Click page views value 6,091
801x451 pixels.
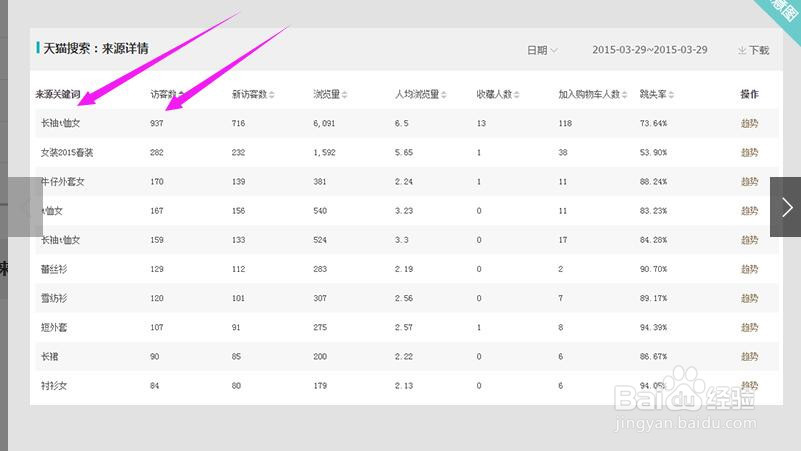324,123
